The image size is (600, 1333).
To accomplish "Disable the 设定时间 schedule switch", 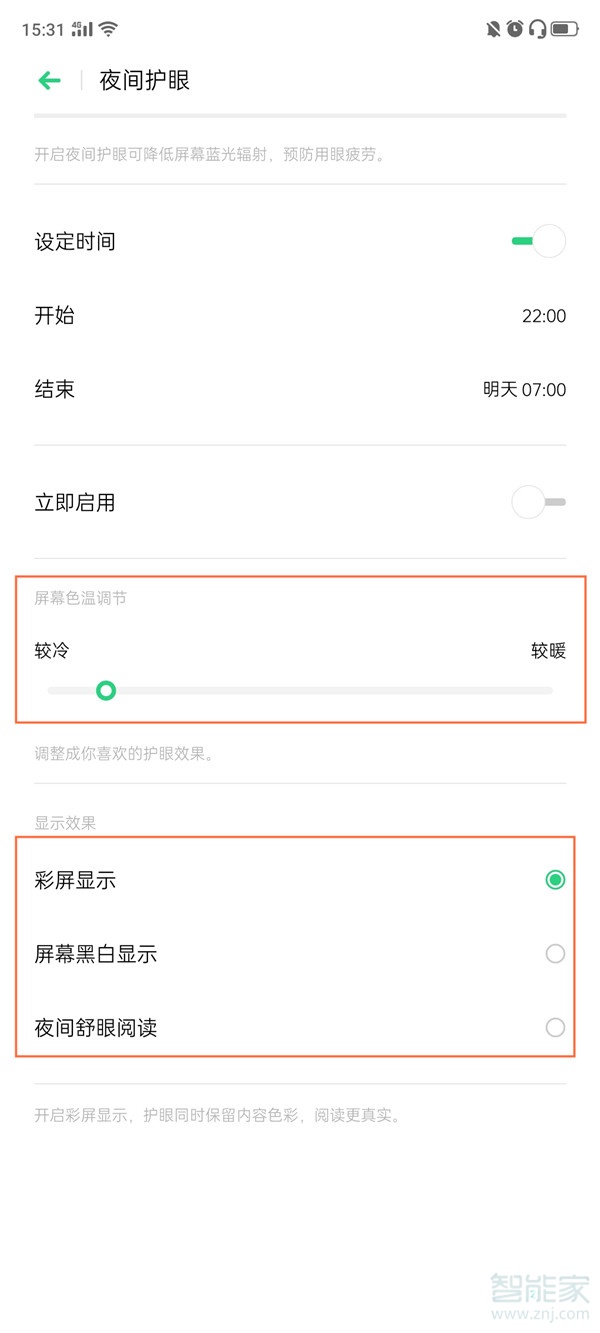I will tap(537, 241).
